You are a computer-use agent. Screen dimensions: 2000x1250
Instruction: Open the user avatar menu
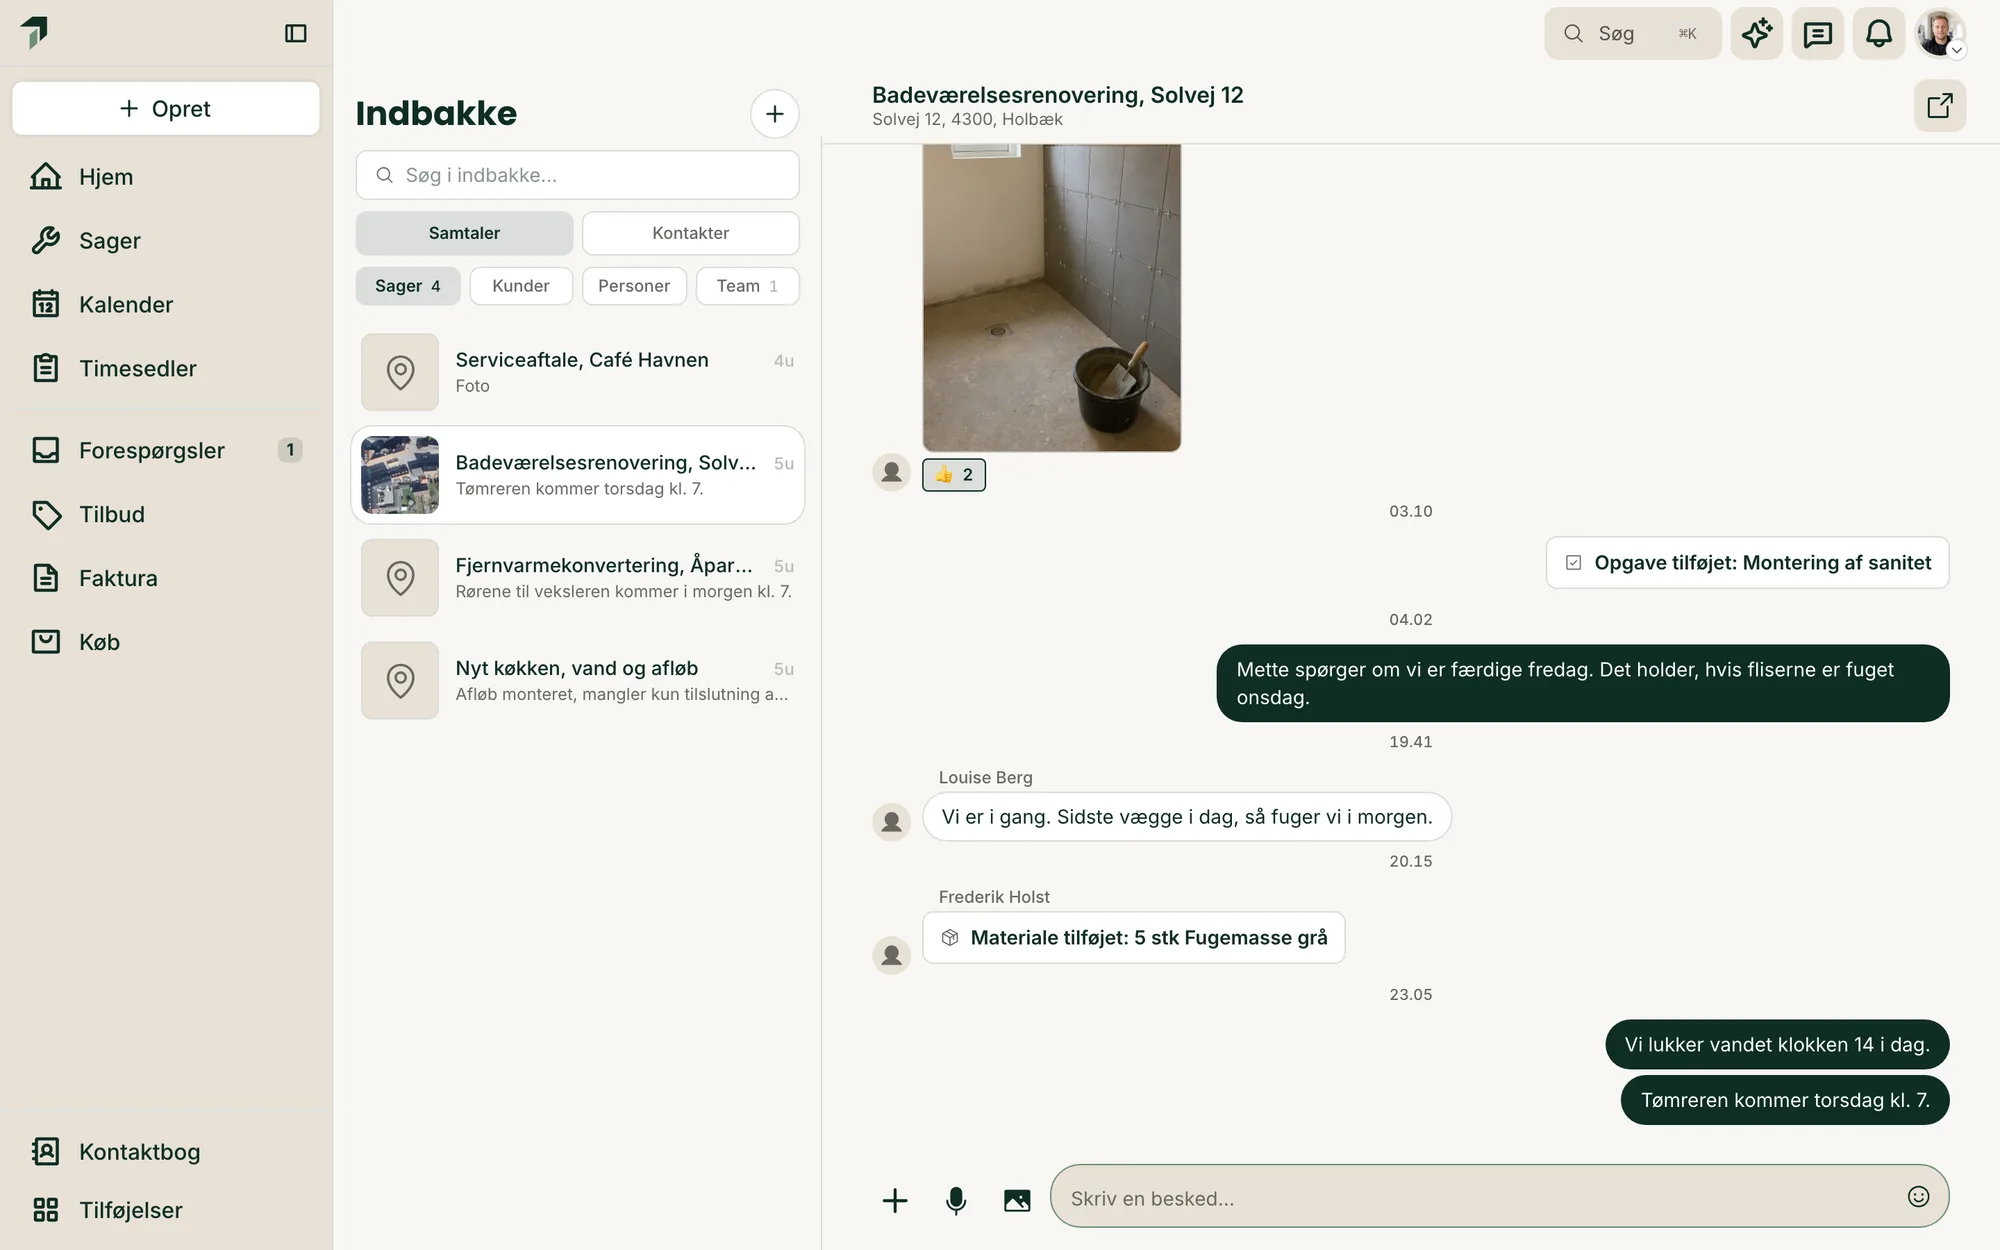[1940, 34]
